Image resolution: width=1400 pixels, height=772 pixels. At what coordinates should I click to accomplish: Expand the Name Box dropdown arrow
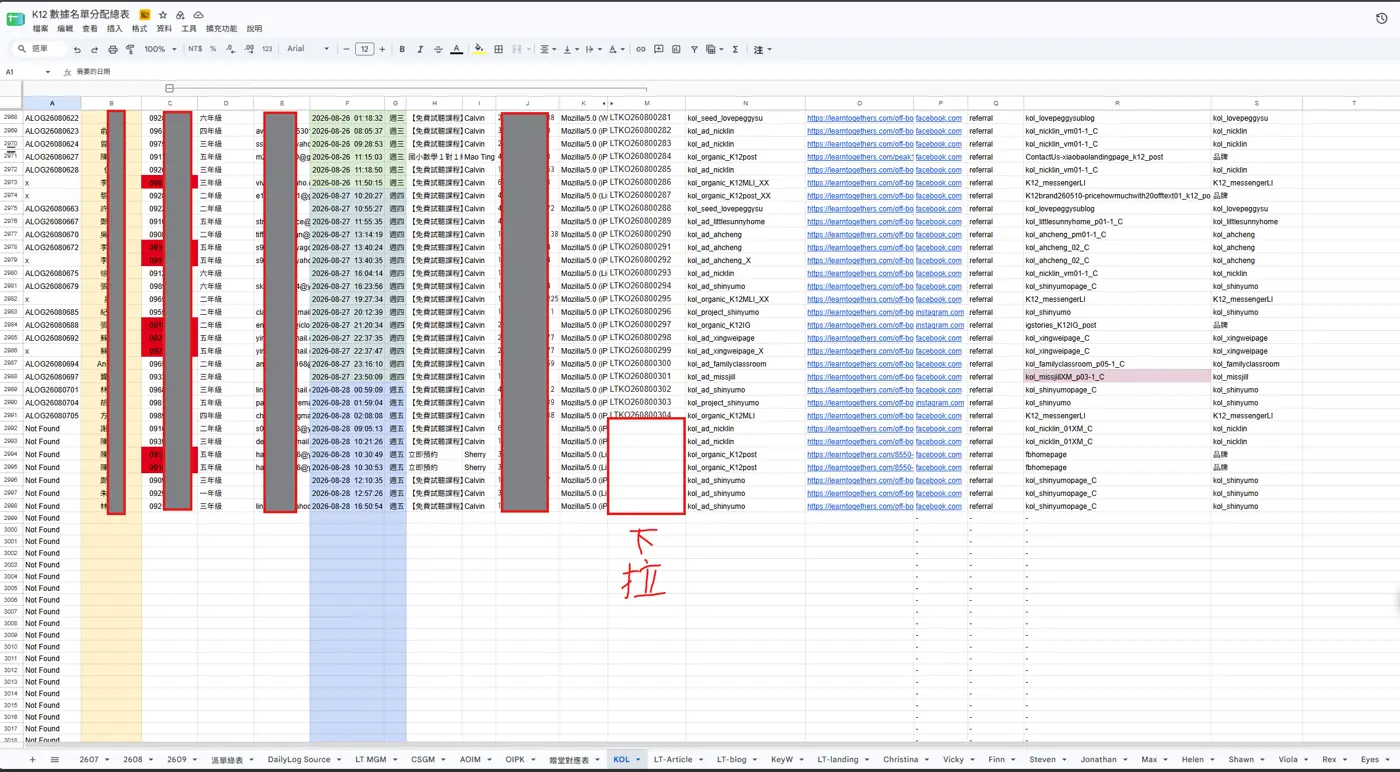47,72
